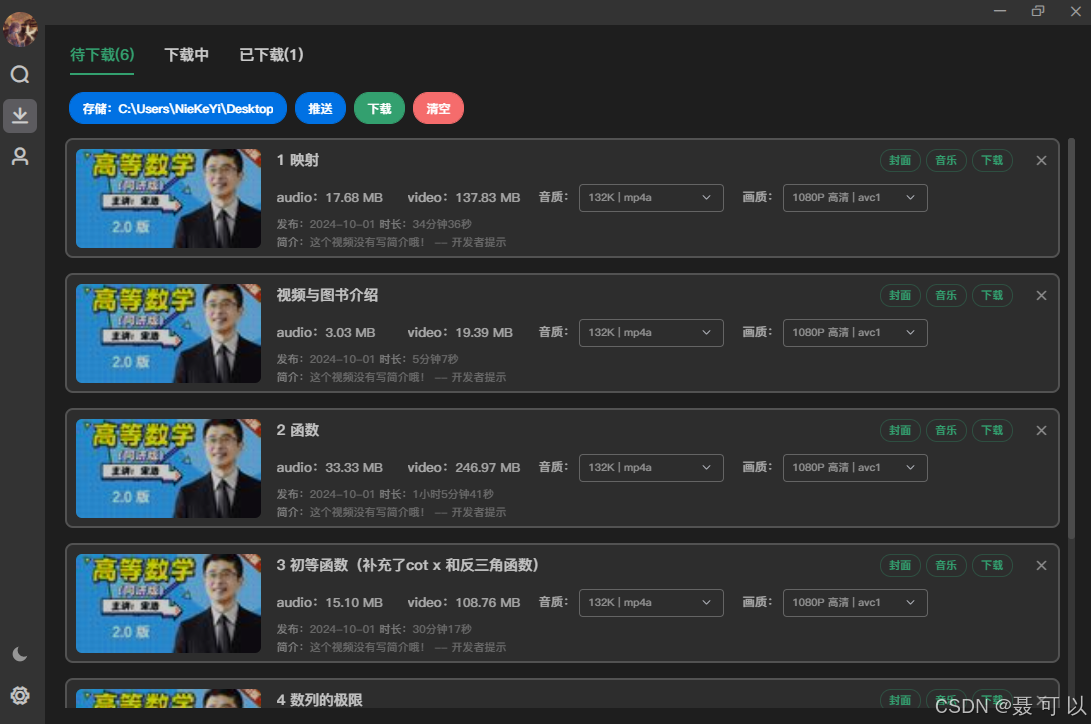Toggle dark mode with moon icon

20,654
